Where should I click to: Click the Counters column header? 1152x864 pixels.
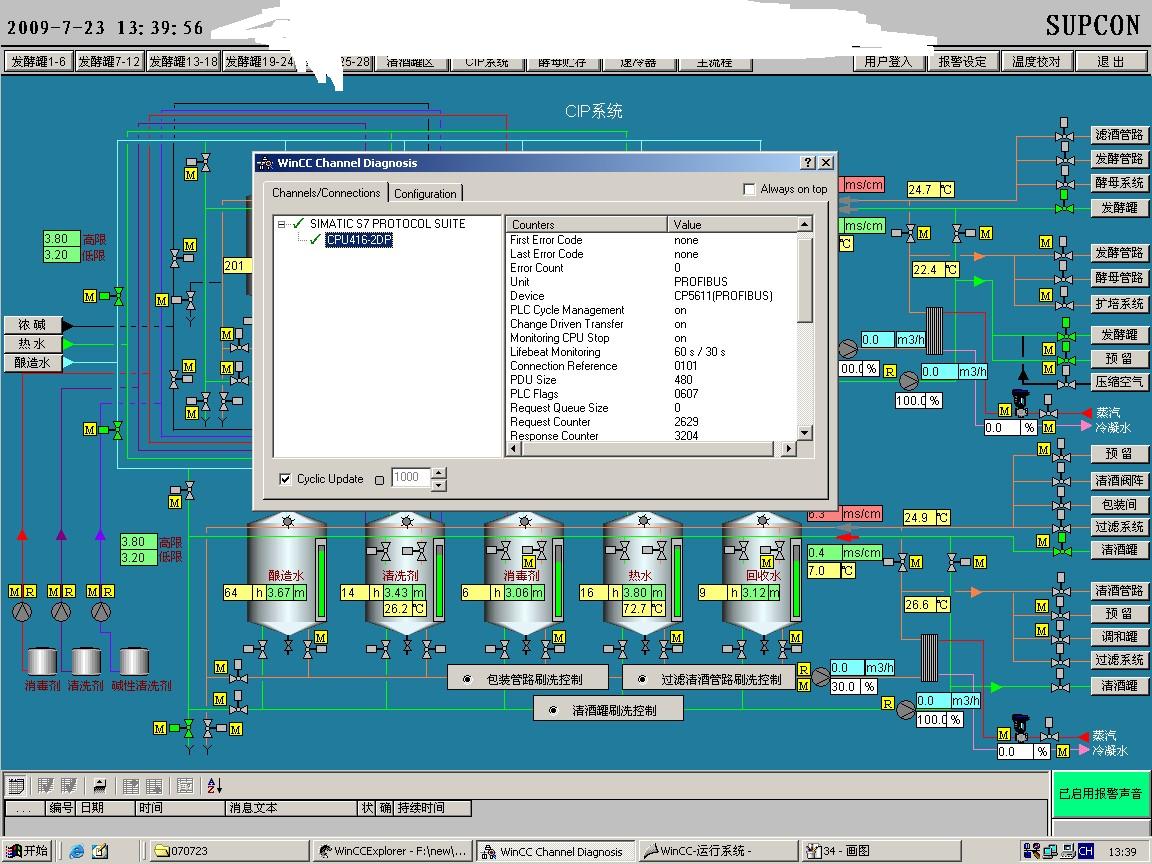click(586, 224)
